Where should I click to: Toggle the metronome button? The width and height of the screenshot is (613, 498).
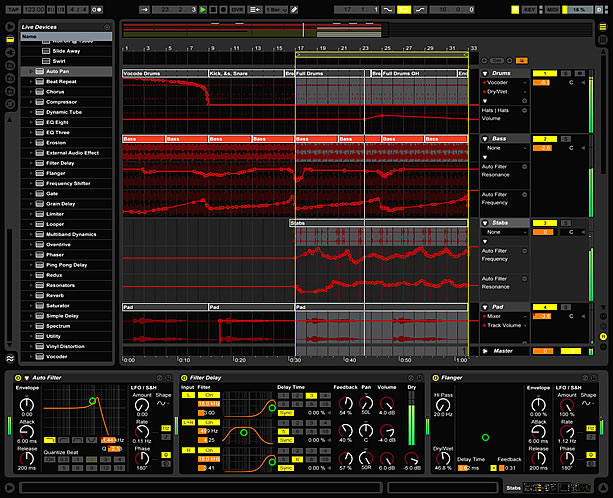[x=97, y=9]
